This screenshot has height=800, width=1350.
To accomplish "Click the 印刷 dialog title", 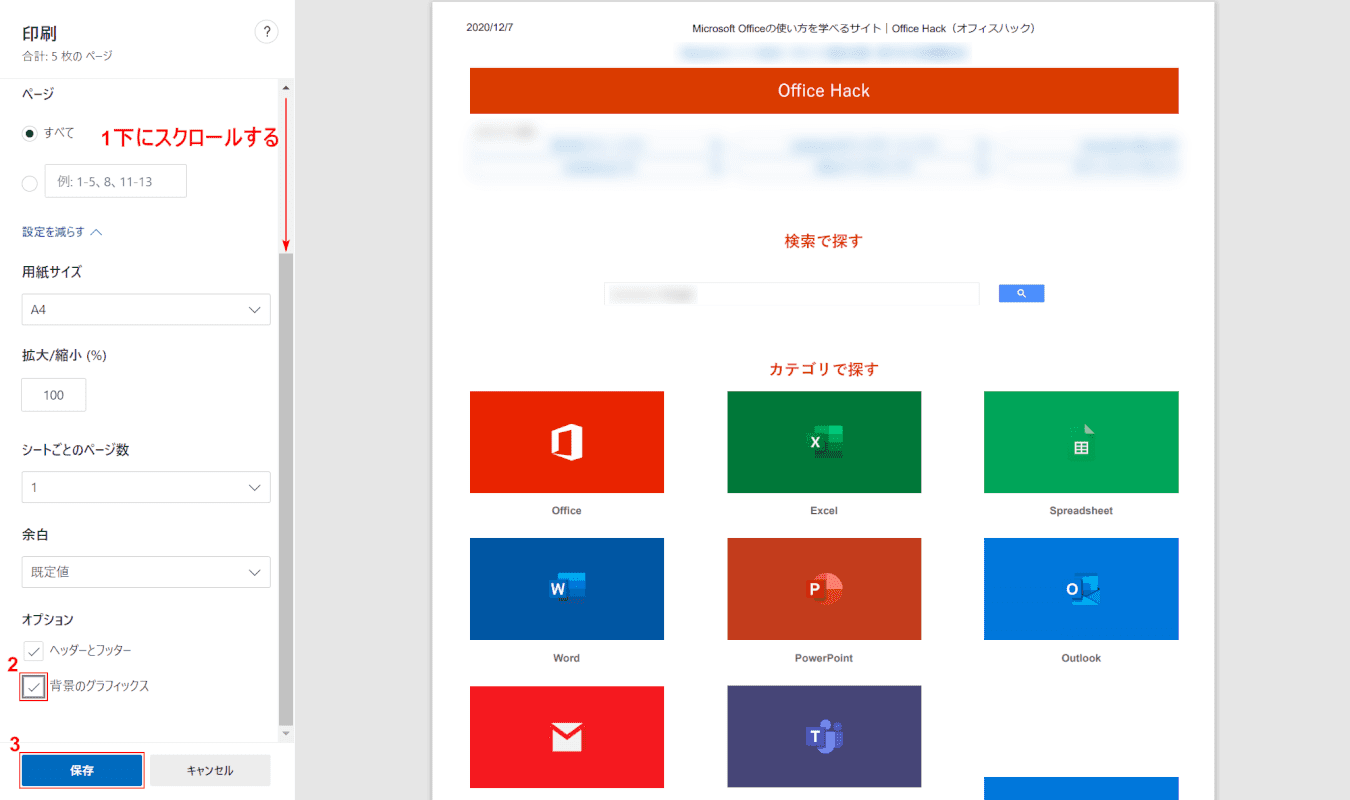I will click(x=39, y=33).
